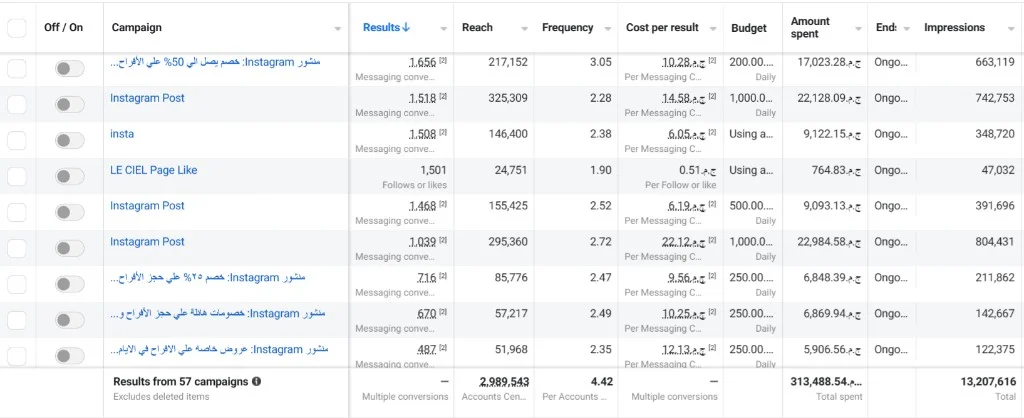
Task: Click the 1,518 results footnote marker
Action: (x=443, y=97)
